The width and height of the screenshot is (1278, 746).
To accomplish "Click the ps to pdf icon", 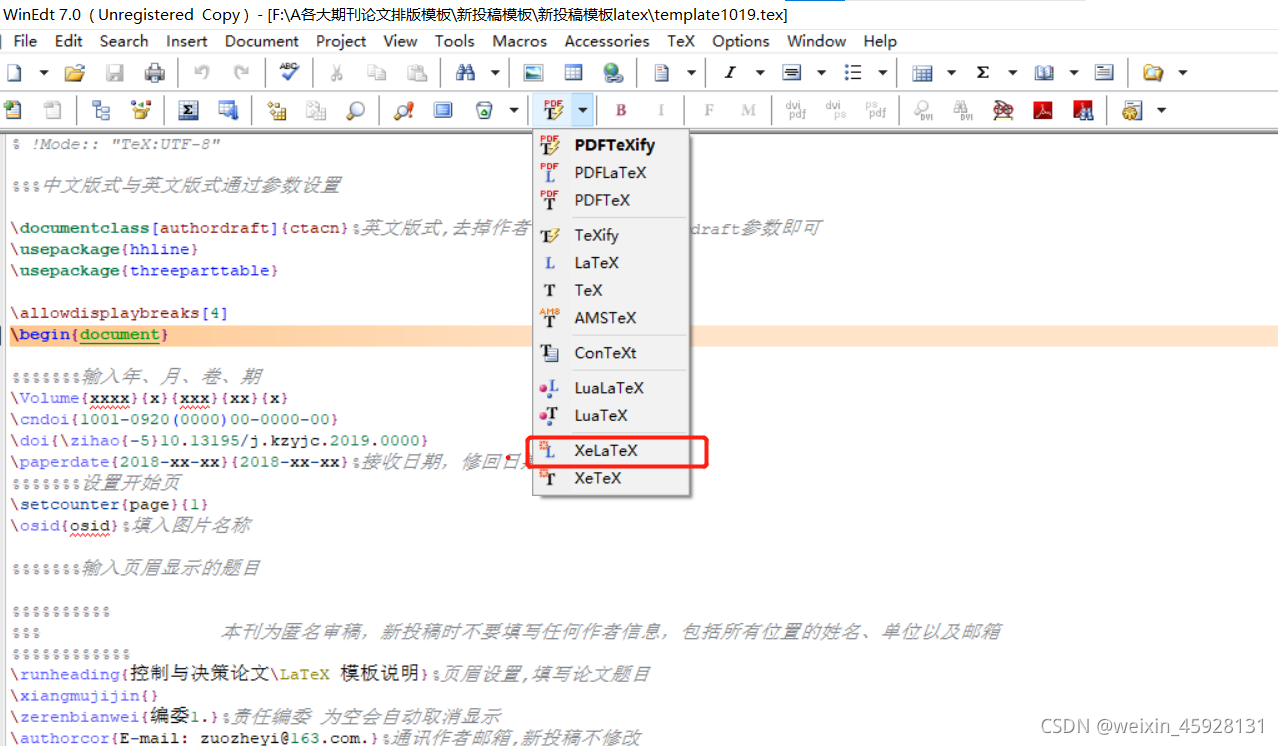I will pyautogui.click(x=876, y=110).
